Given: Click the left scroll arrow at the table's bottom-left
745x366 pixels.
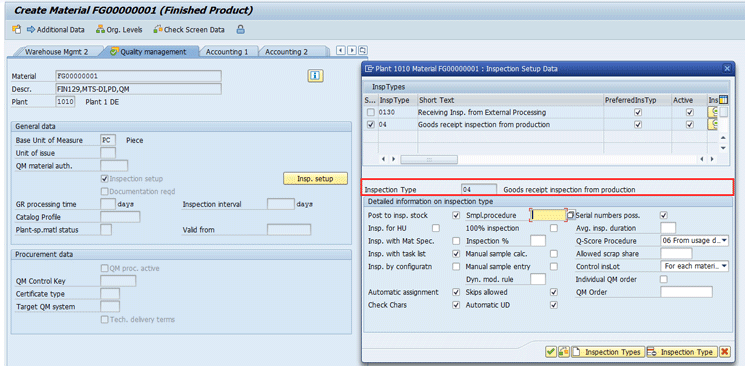Looking at the screenshot, I should click(384, 159).
